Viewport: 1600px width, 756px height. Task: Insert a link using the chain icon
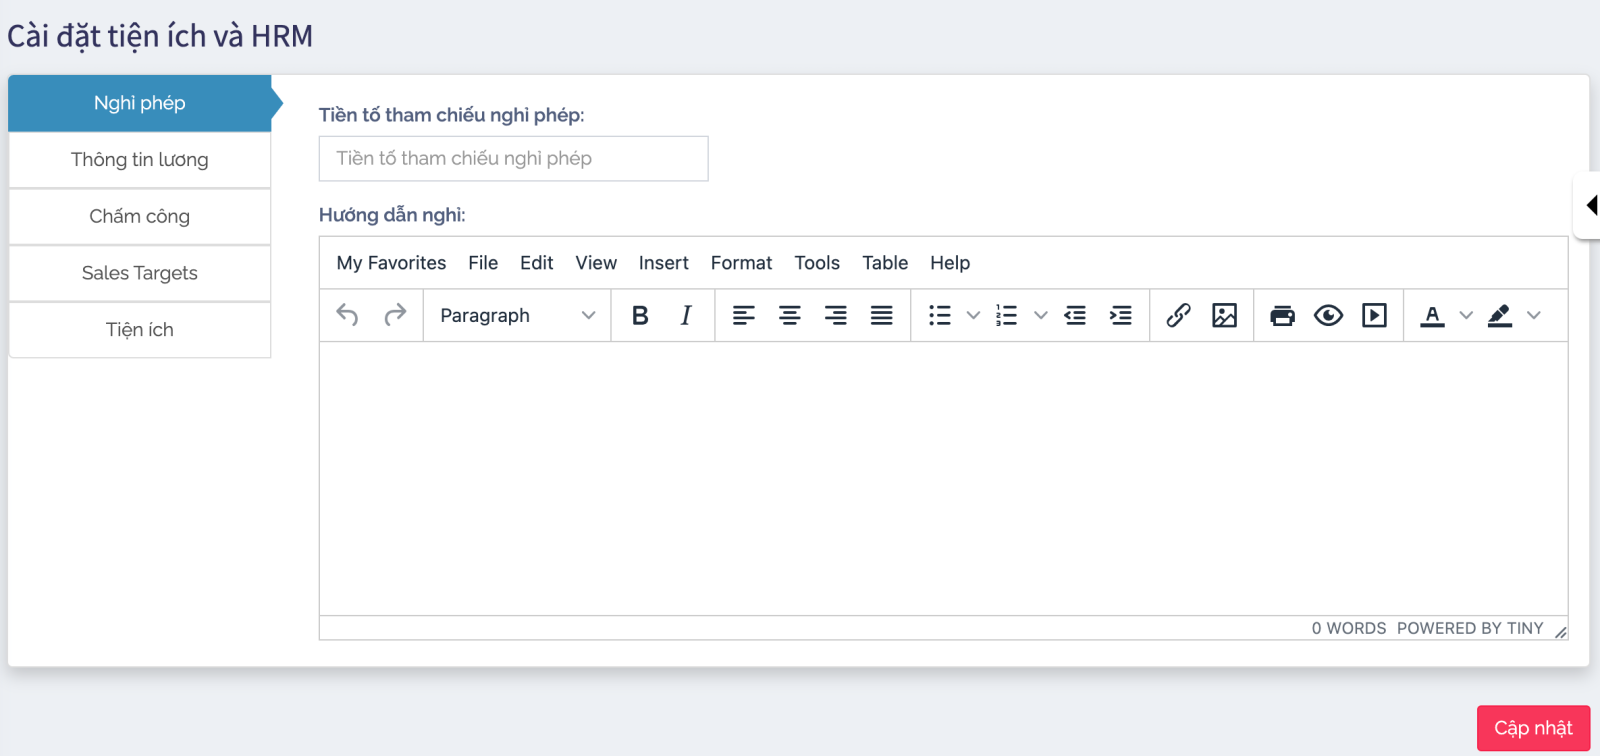point(1178,315)
